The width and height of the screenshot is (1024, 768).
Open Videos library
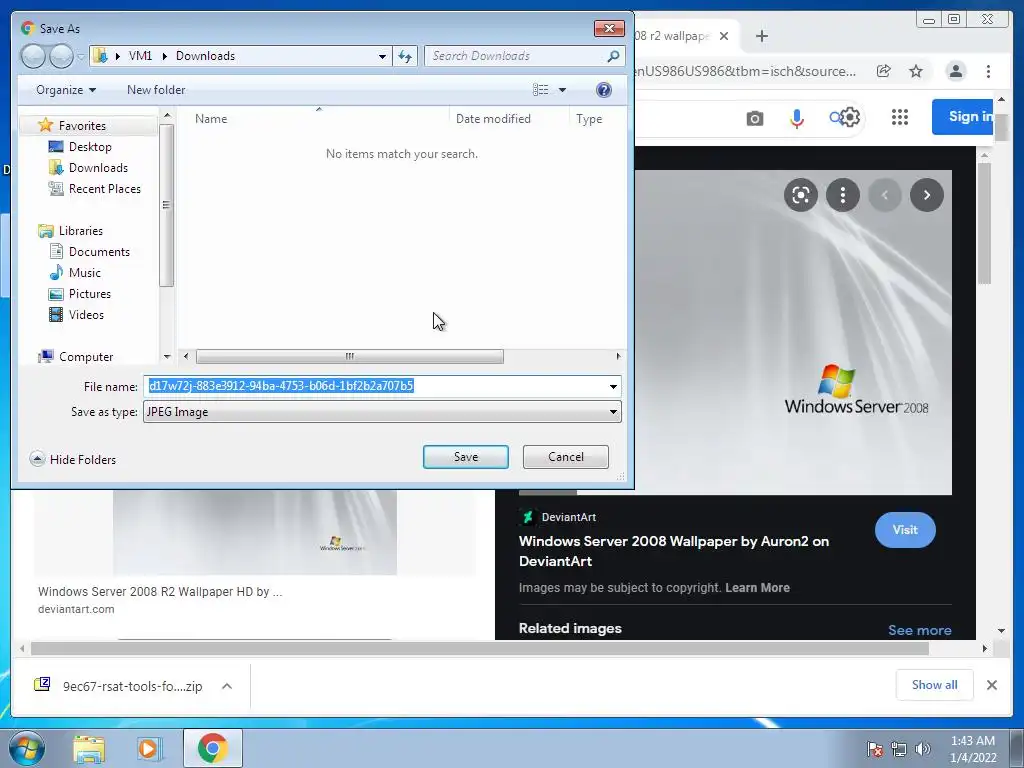pyautogui.click(x=86, y=315)
